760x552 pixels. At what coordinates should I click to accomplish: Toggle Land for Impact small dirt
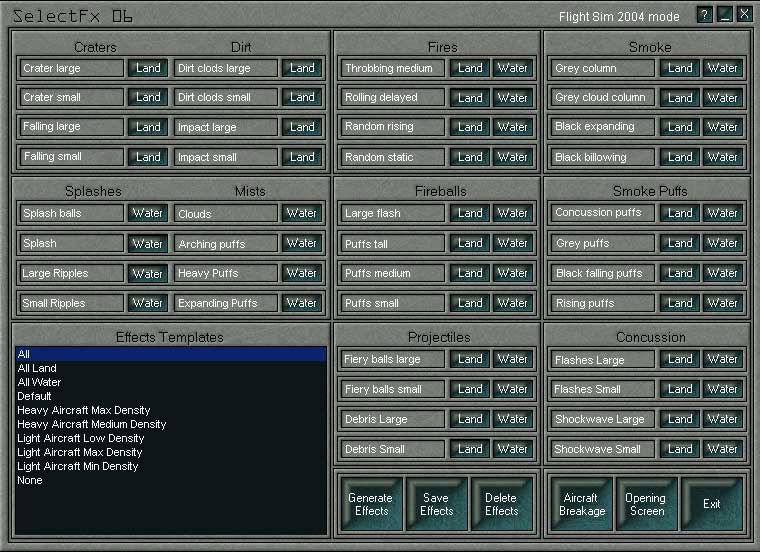(x=302, y=157)
